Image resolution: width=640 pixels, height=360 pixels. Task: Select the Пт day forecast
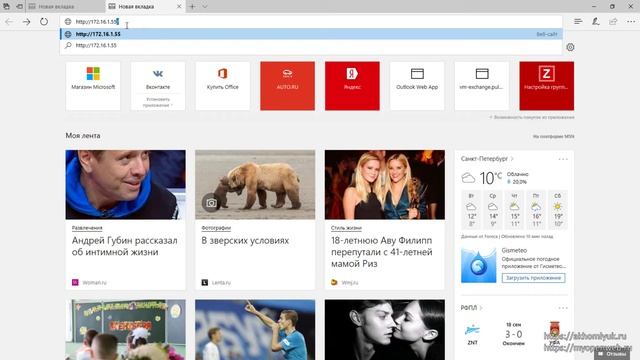536,209
